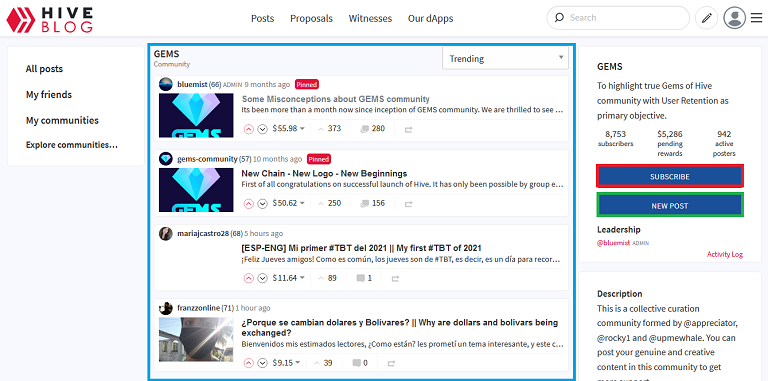Open Witnesses in top navigation
The width and height of the screenshot is (768, 381).
370,19
